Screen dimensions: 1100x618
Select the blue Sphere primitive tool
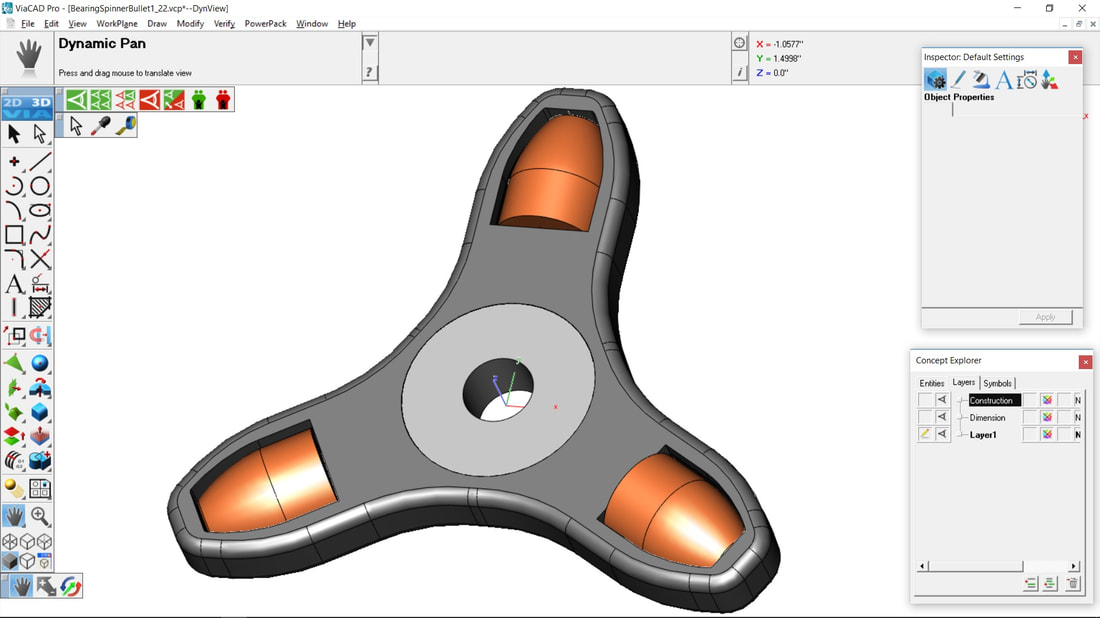click(40, 363)
